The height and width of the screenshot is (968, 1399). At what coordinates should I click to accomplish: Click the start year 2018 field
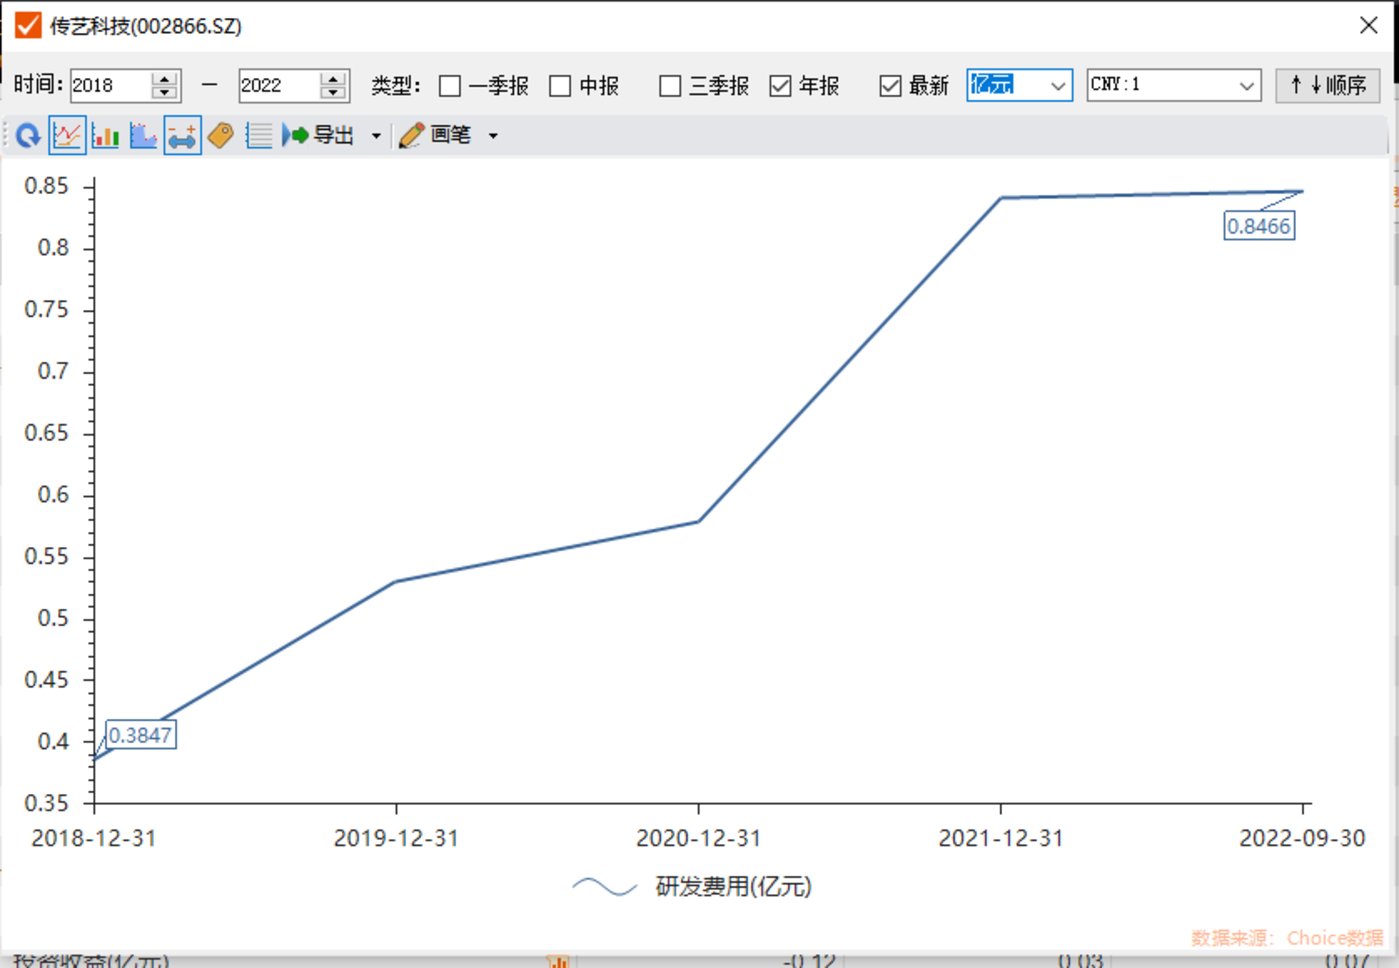(110, 85)
